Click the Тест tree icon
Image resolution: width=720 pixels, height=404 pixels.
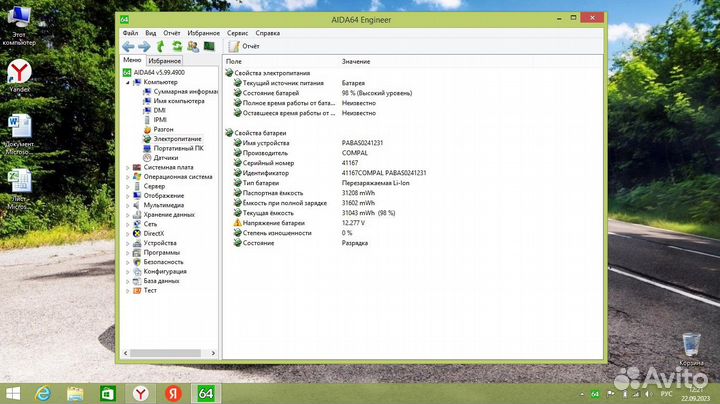pos(137,290)
